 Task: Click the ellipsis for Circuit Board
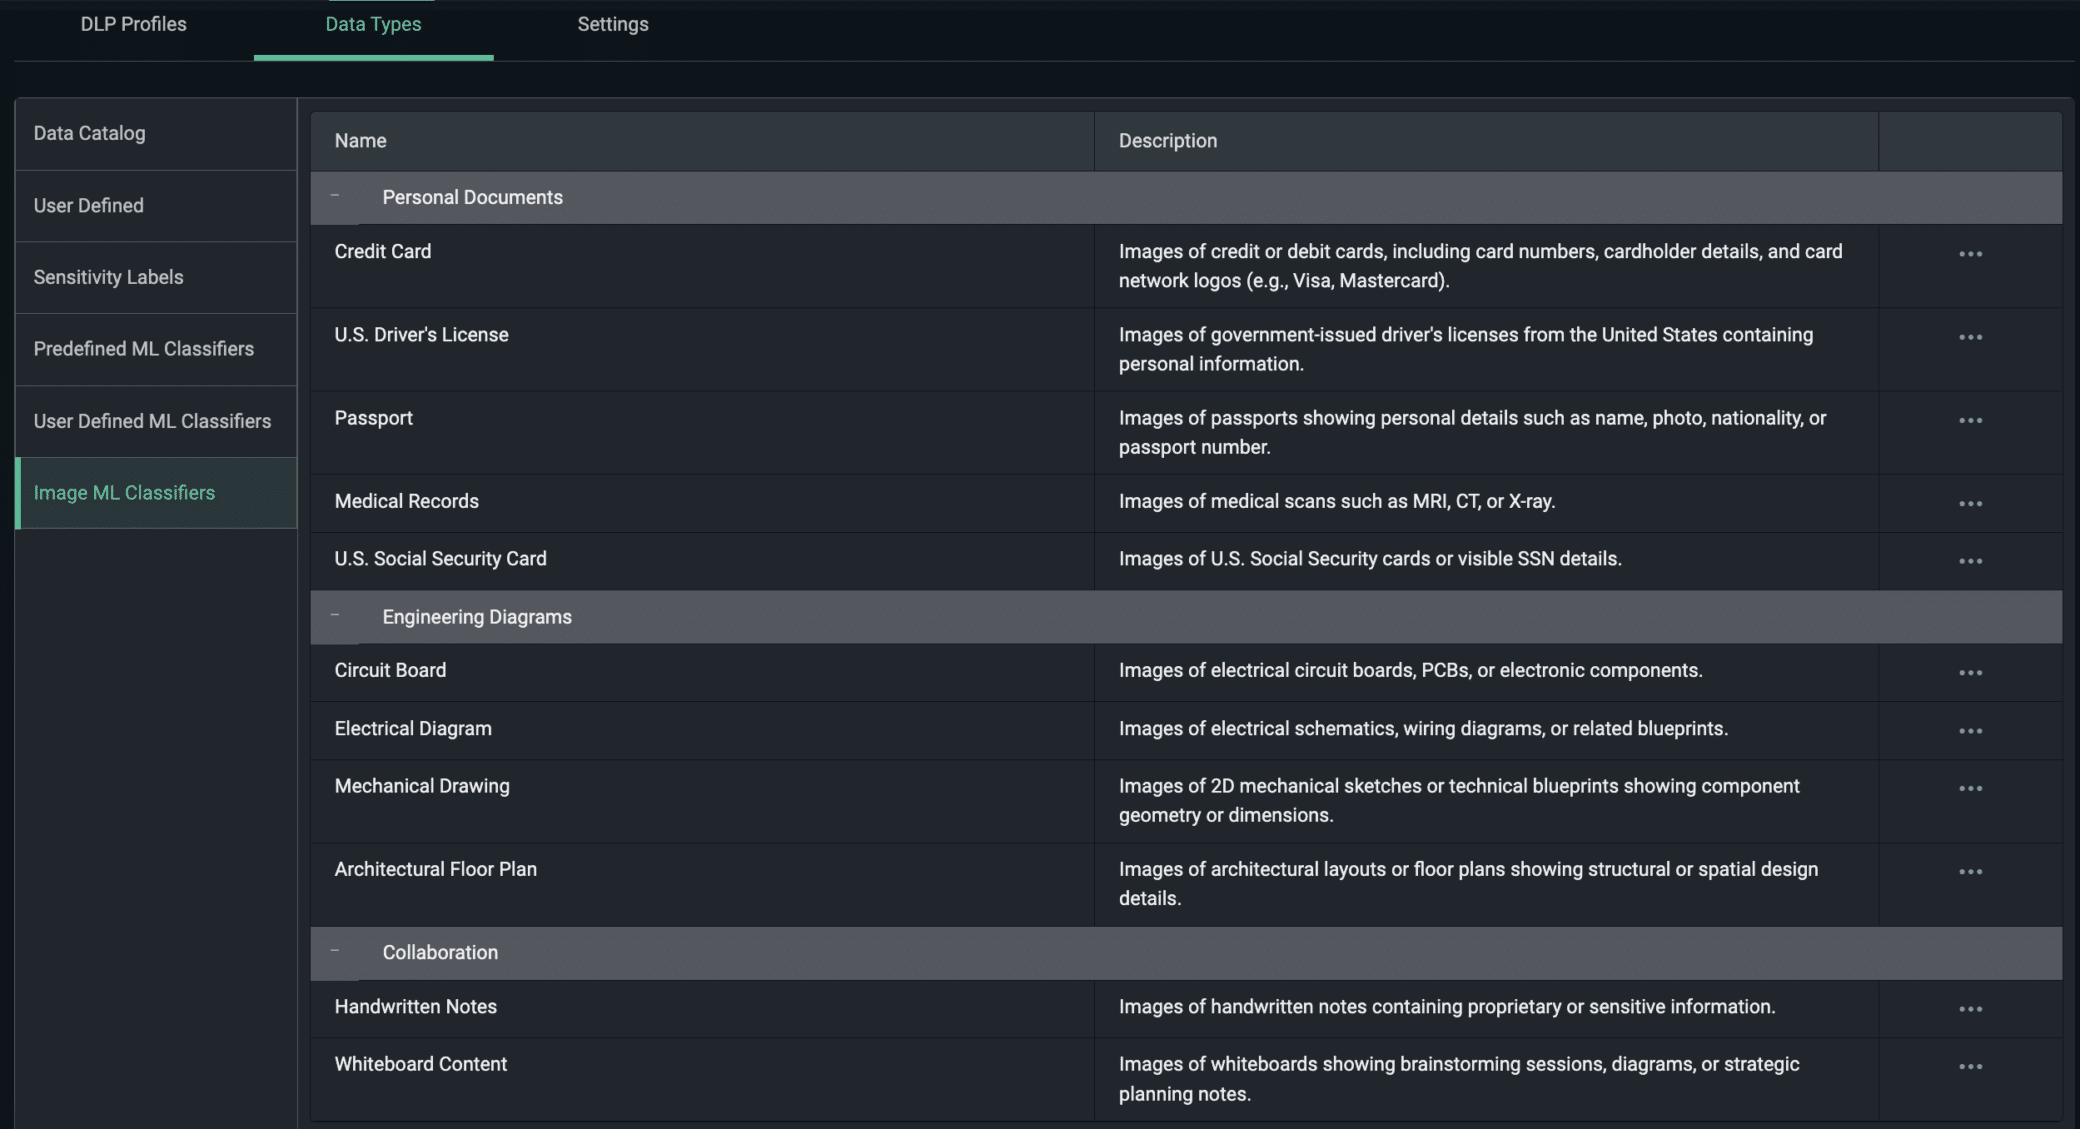point(1970,673)
